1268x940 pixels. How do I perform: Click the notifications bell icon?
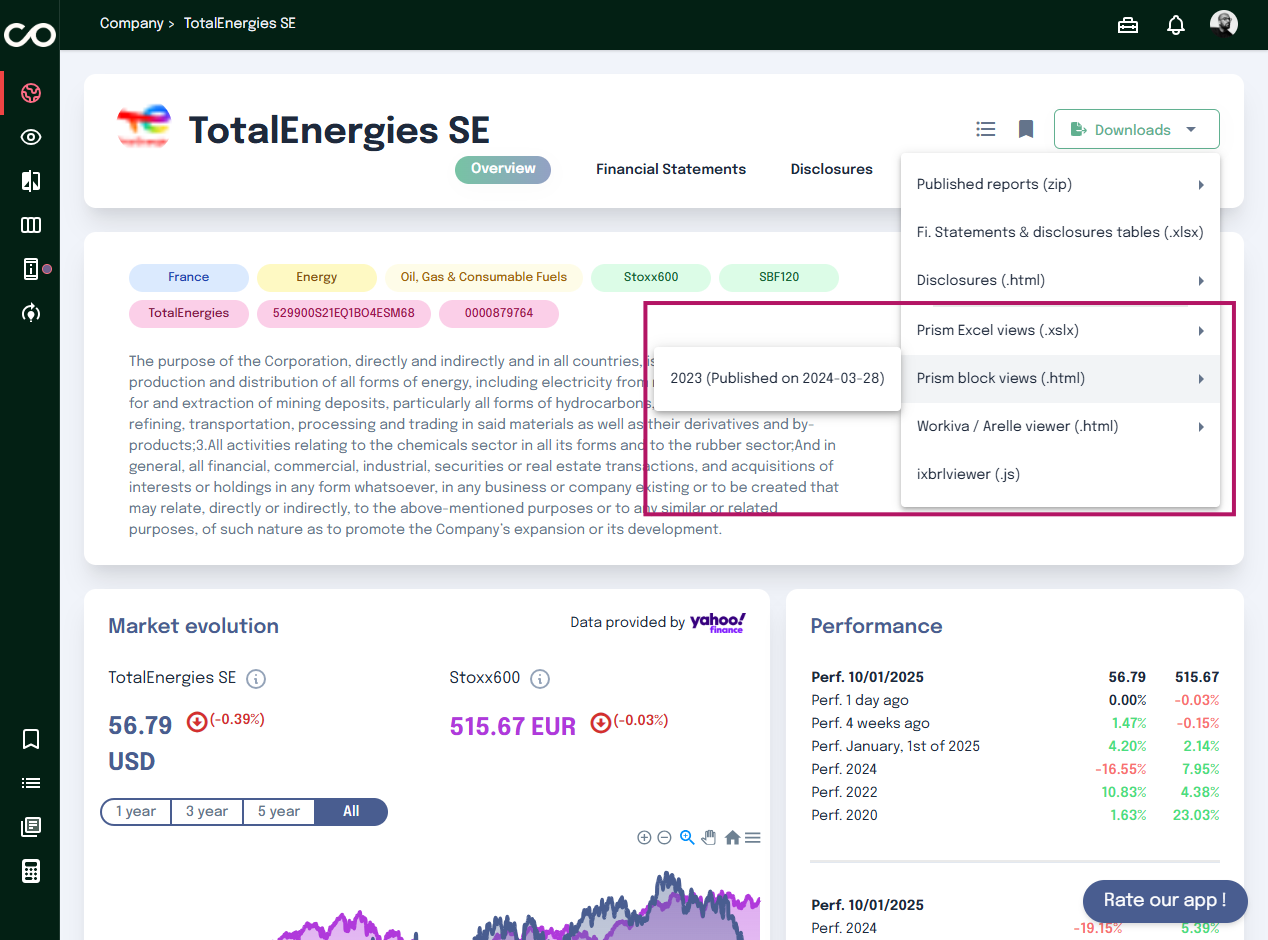point(1176,25)
